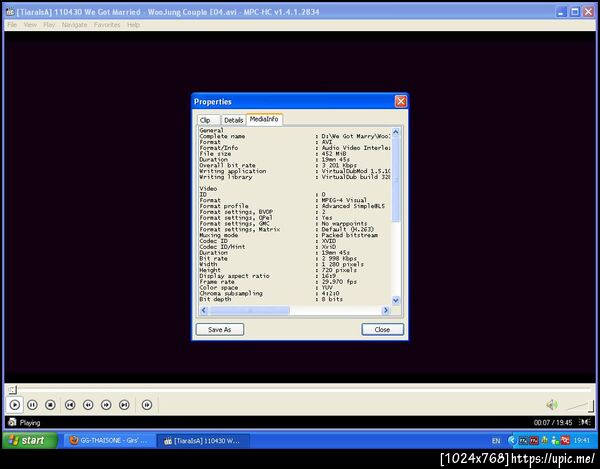
Task: Click the 'Color space' label
Action: (x=219, y=287)
